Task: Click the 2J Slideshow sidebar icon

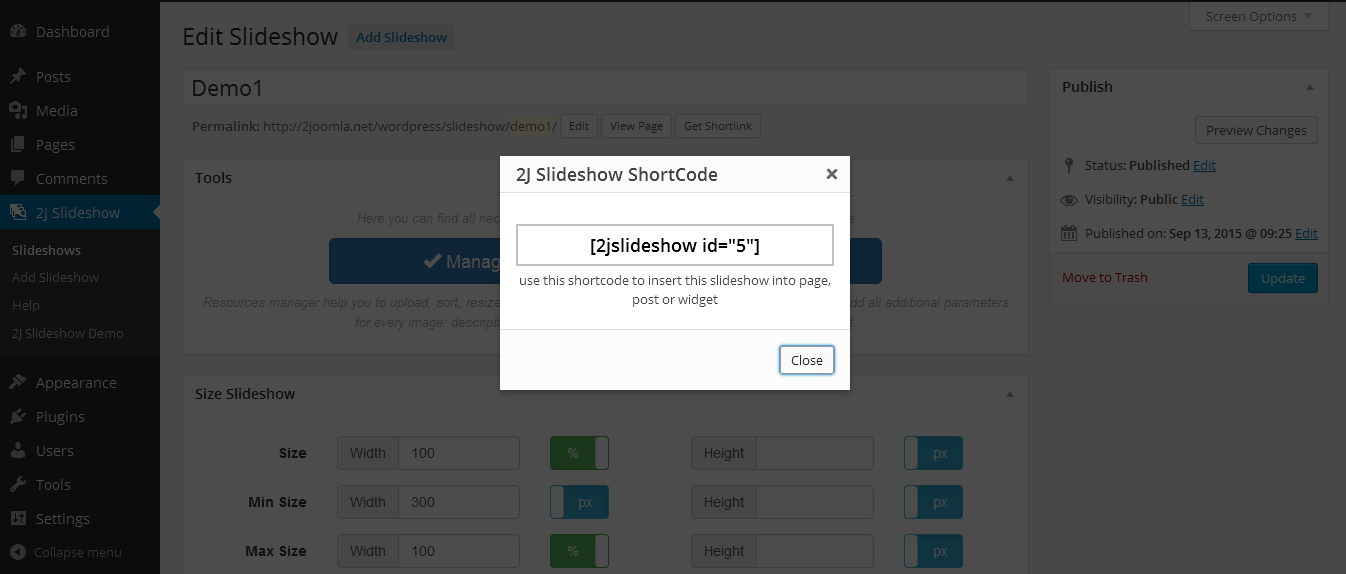Action: [18, 212]
